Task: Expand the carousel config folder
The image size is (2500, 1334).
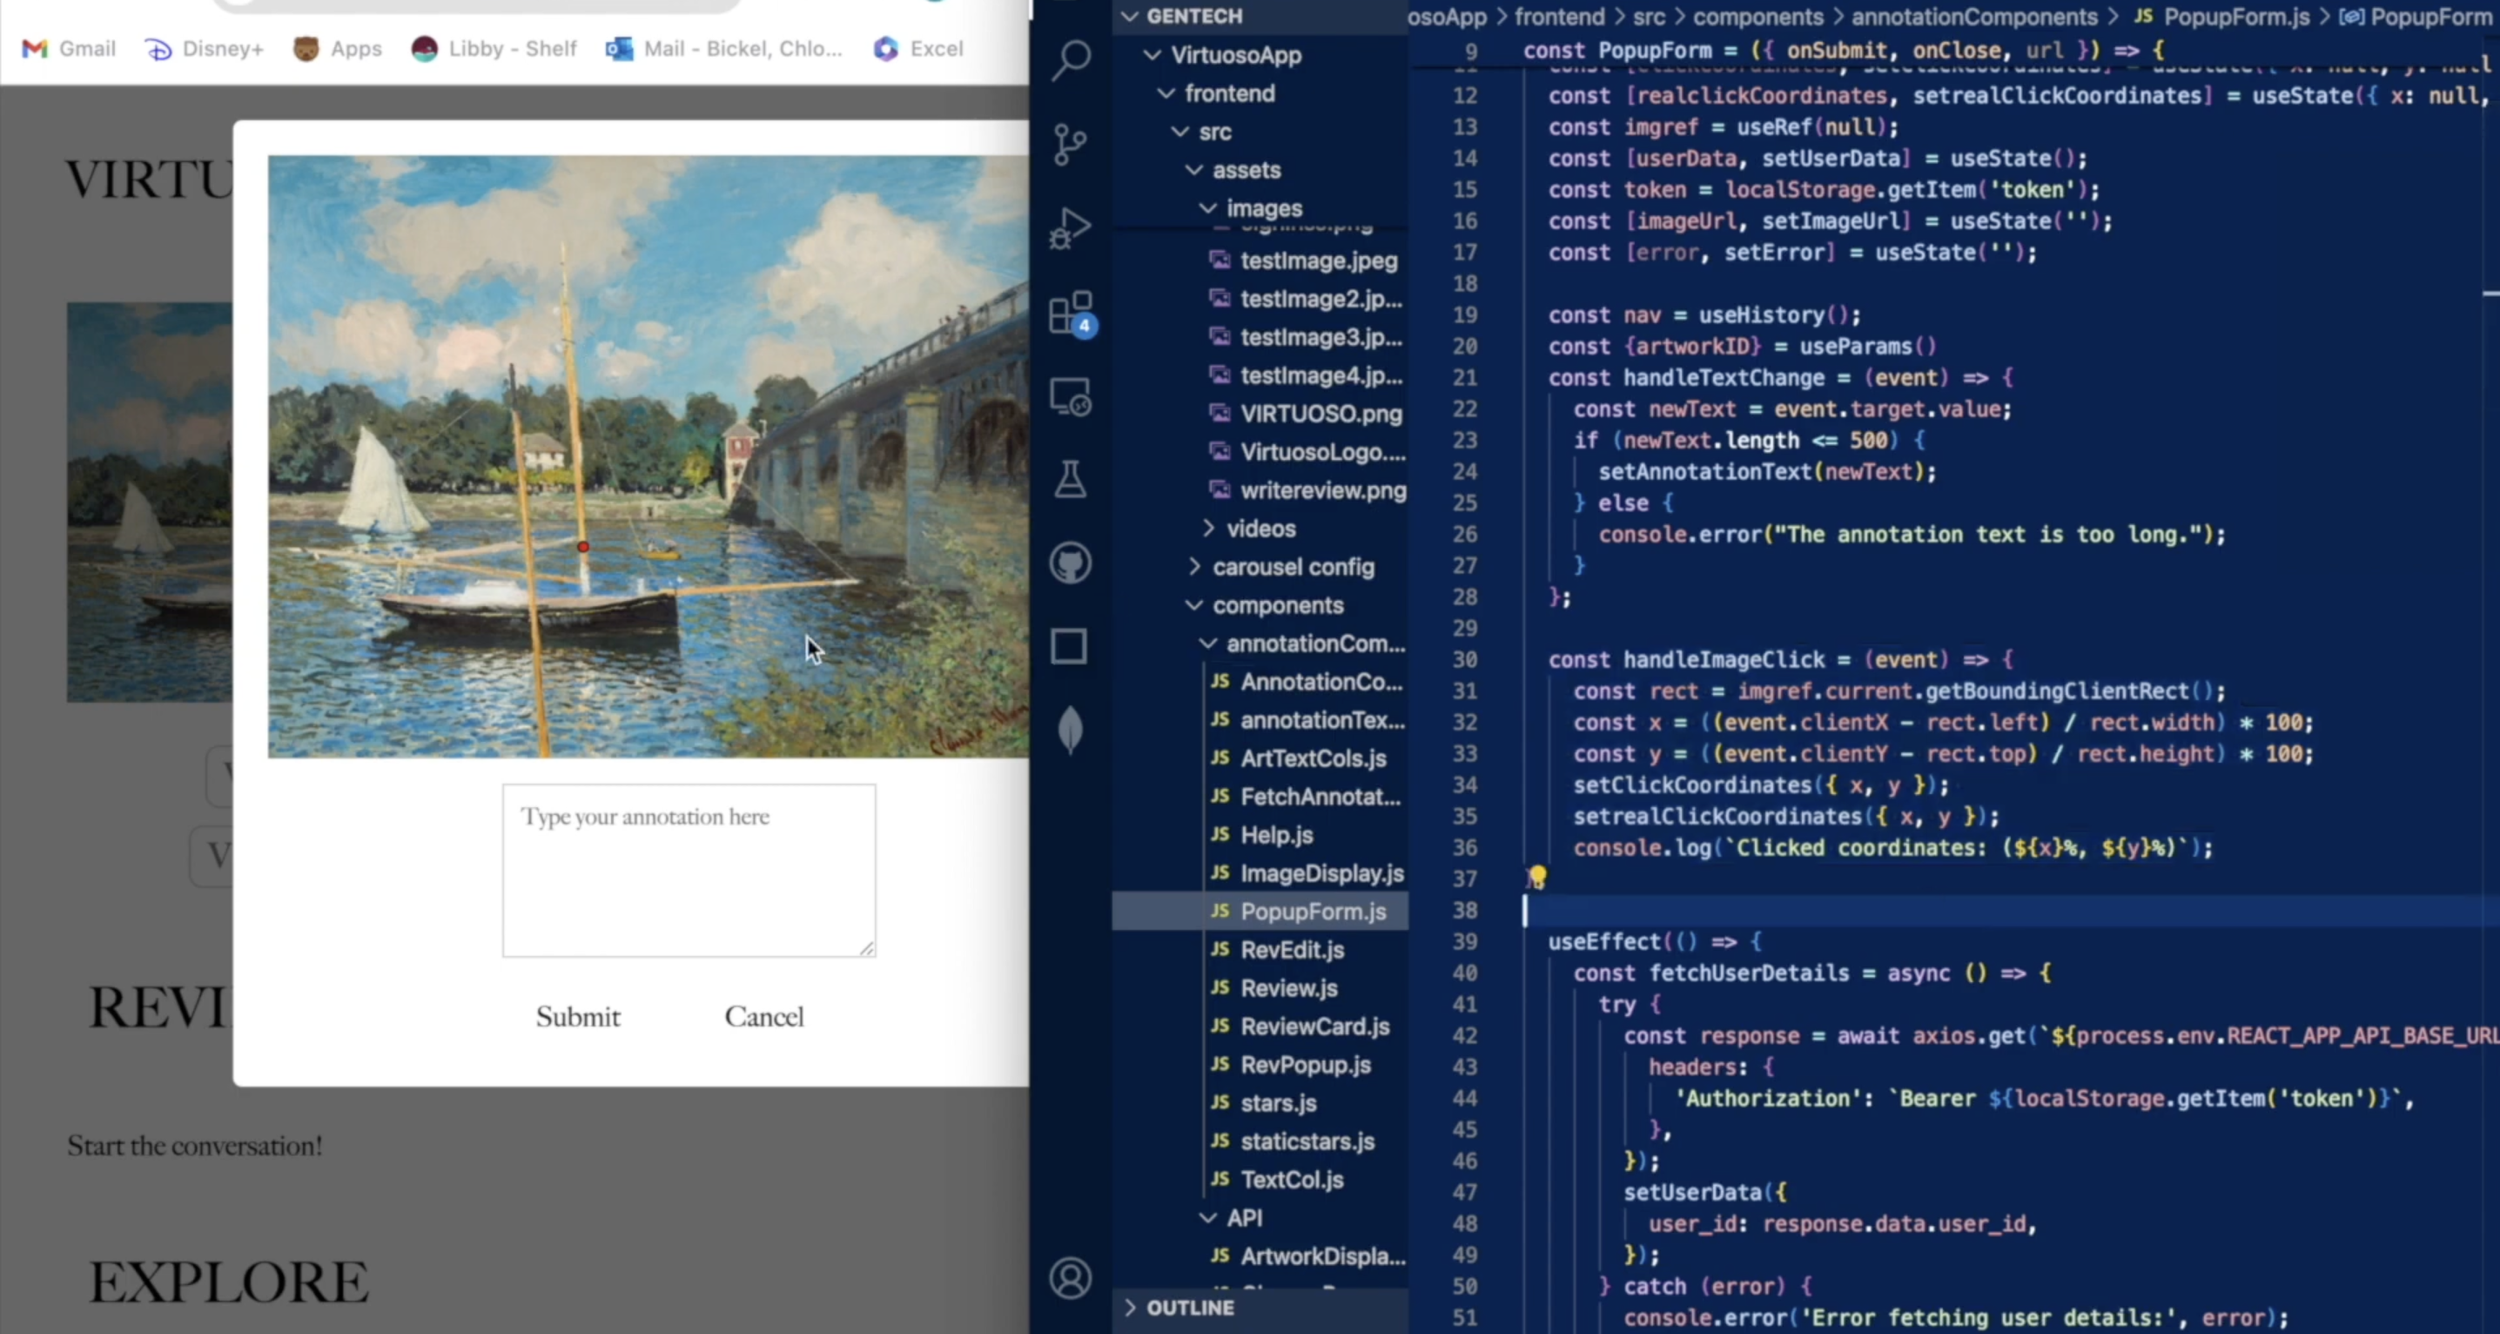Action: 1292,567
